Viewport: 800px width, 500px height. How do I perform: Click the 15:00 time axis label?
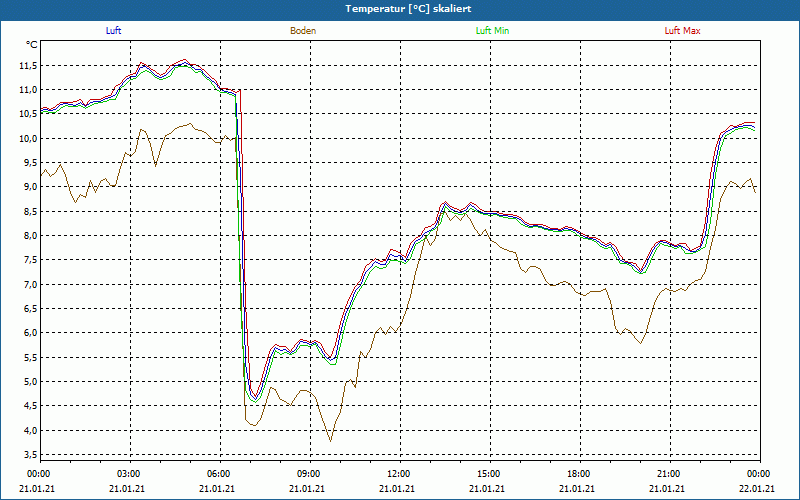click(x=488, y=474)
